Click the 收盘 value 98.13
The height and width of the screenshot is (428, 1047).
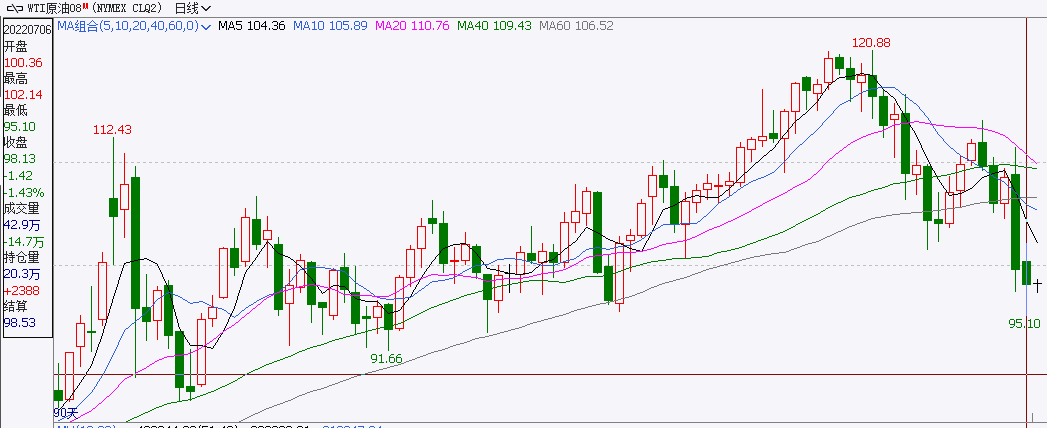(20, 159)
